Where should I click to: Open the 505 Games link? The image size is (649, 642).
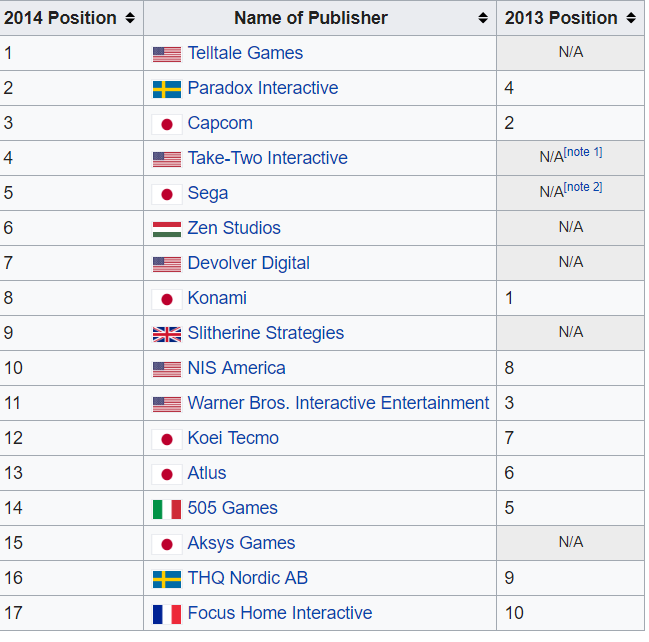232,507
